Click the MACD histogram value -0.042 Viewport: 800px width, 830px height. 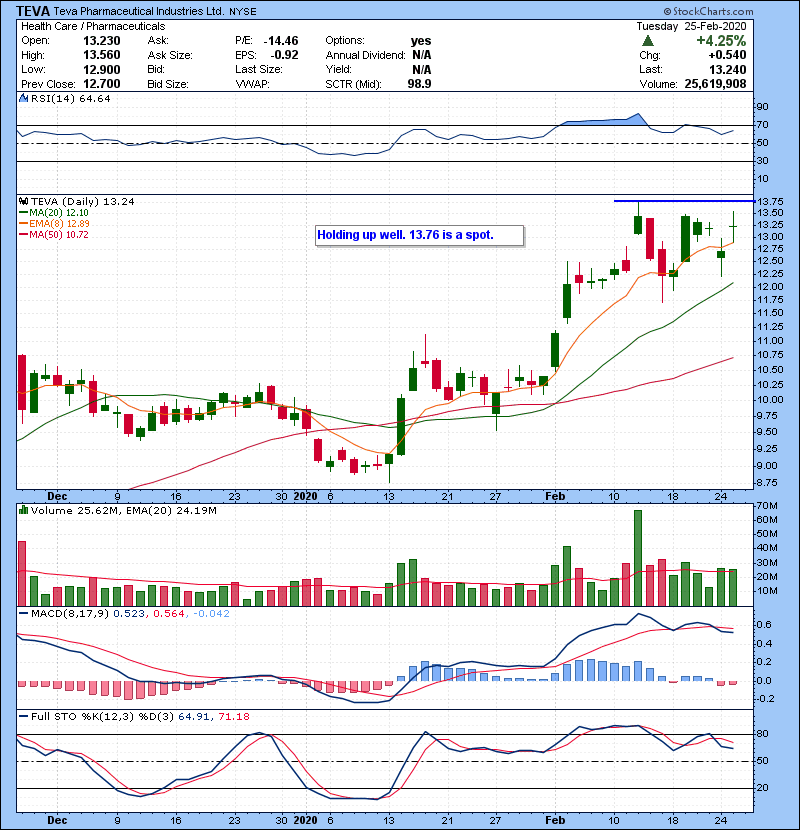click(x=211, y=614)
